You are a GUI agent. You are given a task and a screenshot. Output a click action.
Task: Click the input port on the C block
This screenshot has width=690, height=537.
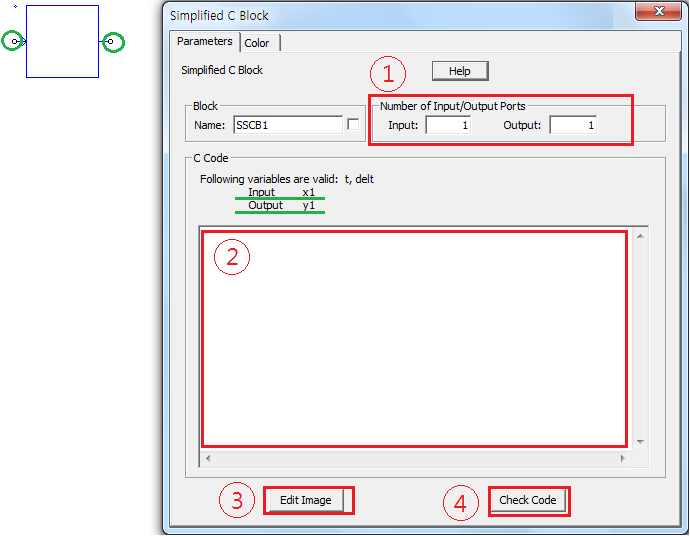[15, 42]
